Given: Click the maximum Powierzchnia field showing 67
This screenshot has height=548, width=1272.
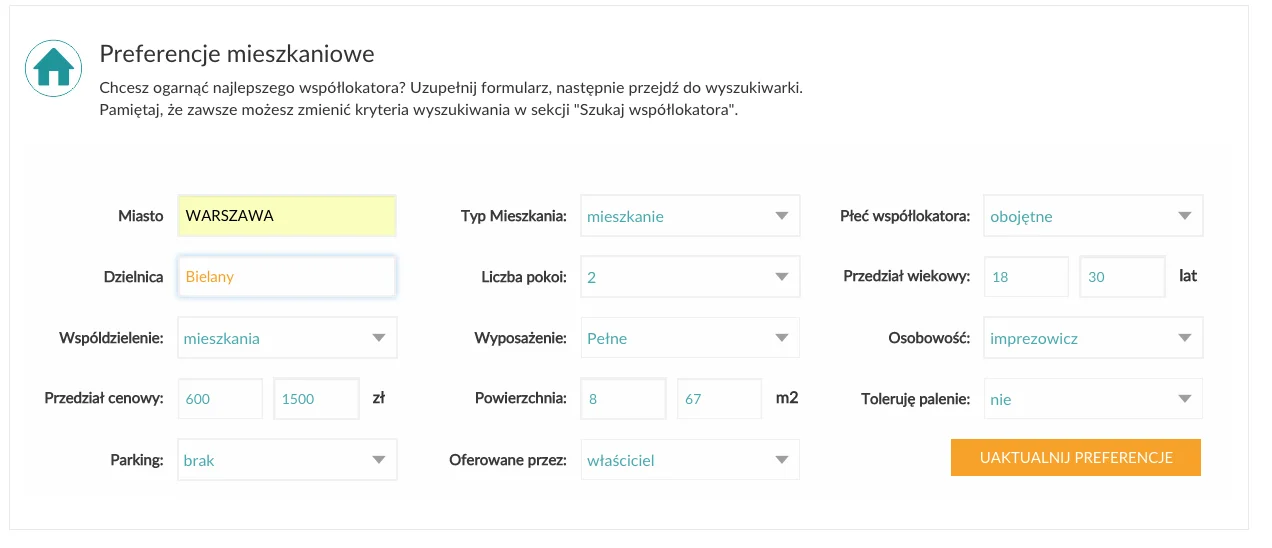Looking at the screenshot, I should point(720,399).
